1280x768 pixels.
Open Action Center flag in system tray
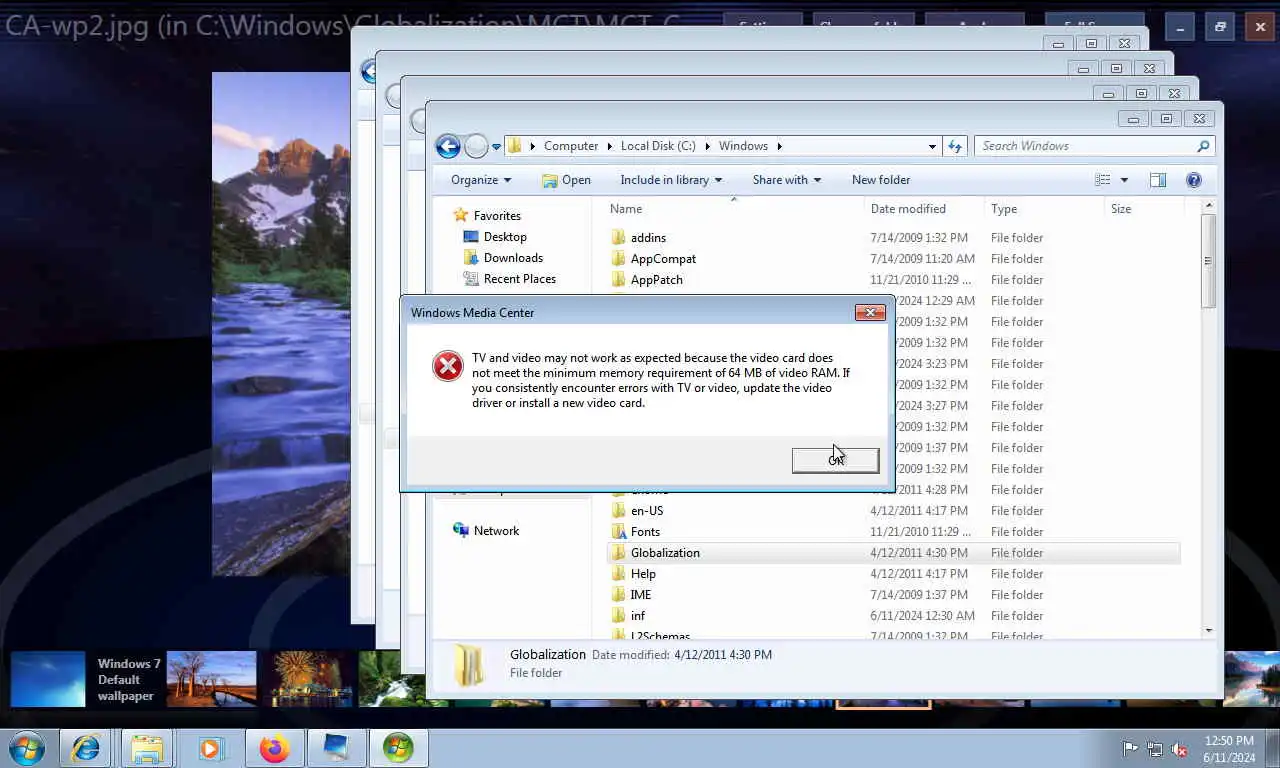[1130, 749]
